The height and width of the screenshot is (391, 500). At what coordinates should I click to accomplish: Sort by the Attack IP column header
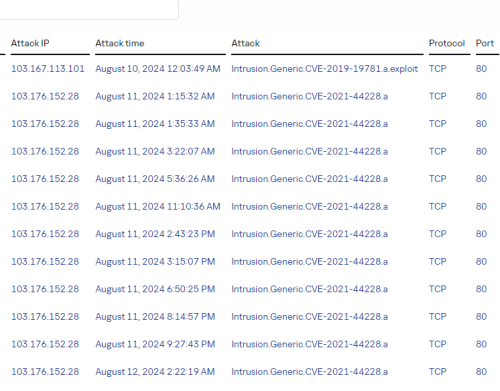(x=30, y=43)
